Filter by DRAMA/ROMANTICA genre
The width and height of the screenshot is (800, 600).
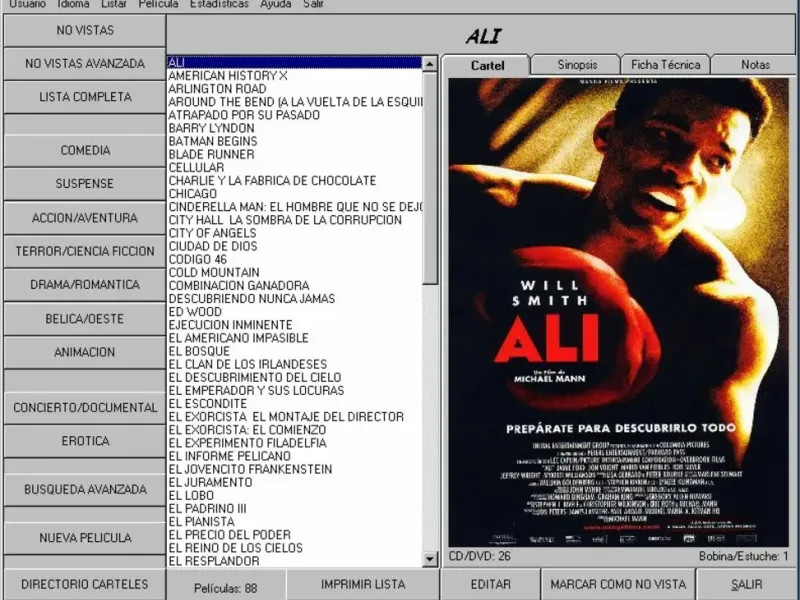coord(85,285)
